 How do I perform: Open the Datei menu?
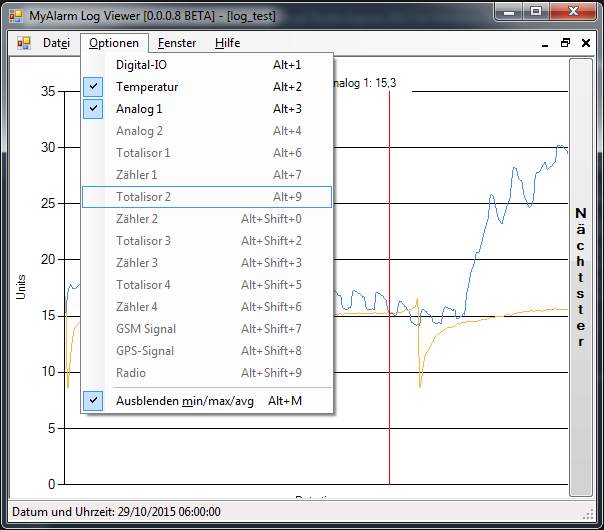pos(56,43)
